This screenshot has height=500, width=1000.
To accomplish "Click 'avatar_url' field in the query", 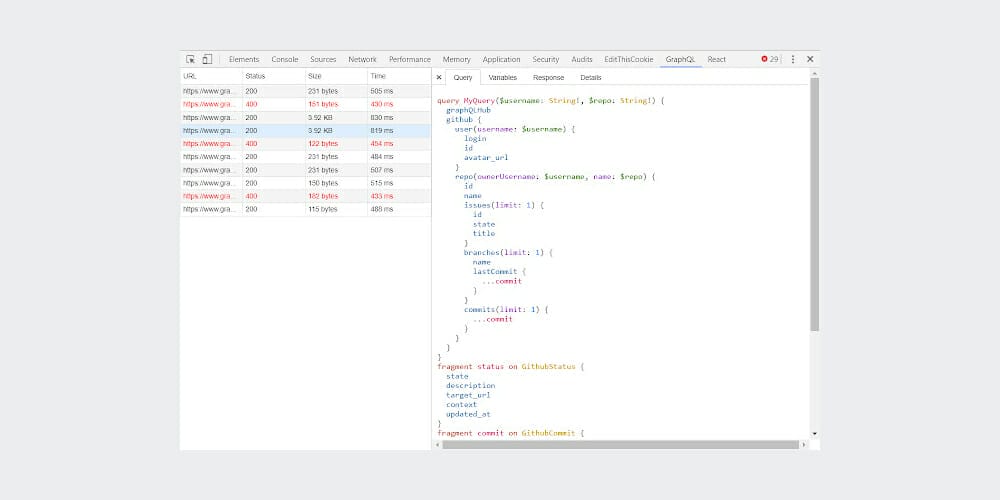I will coord(486,158).
